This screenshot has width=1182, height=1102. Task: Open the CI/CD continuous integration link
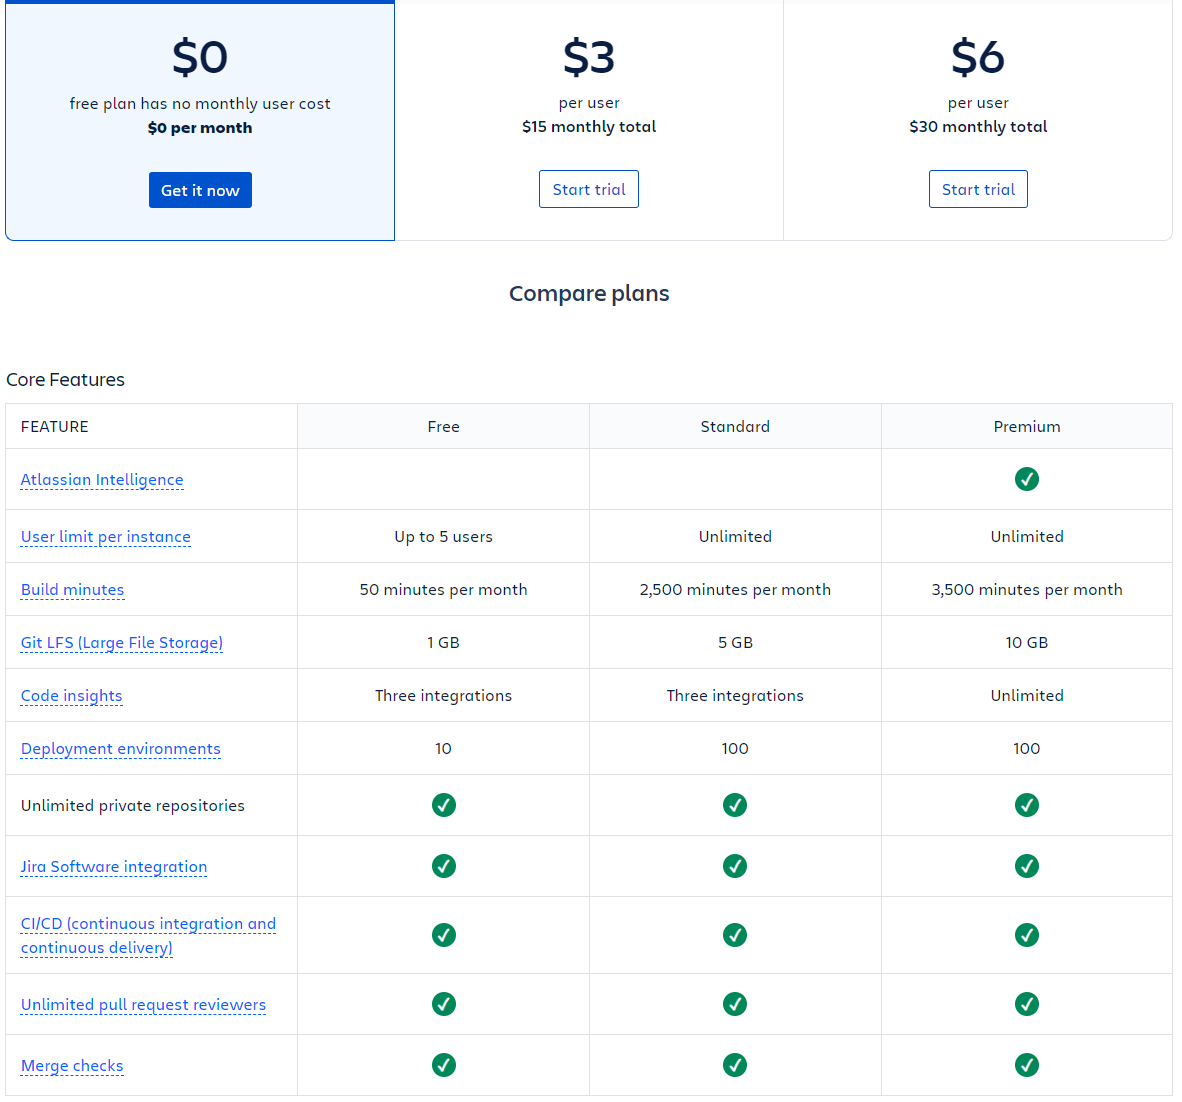149,935
